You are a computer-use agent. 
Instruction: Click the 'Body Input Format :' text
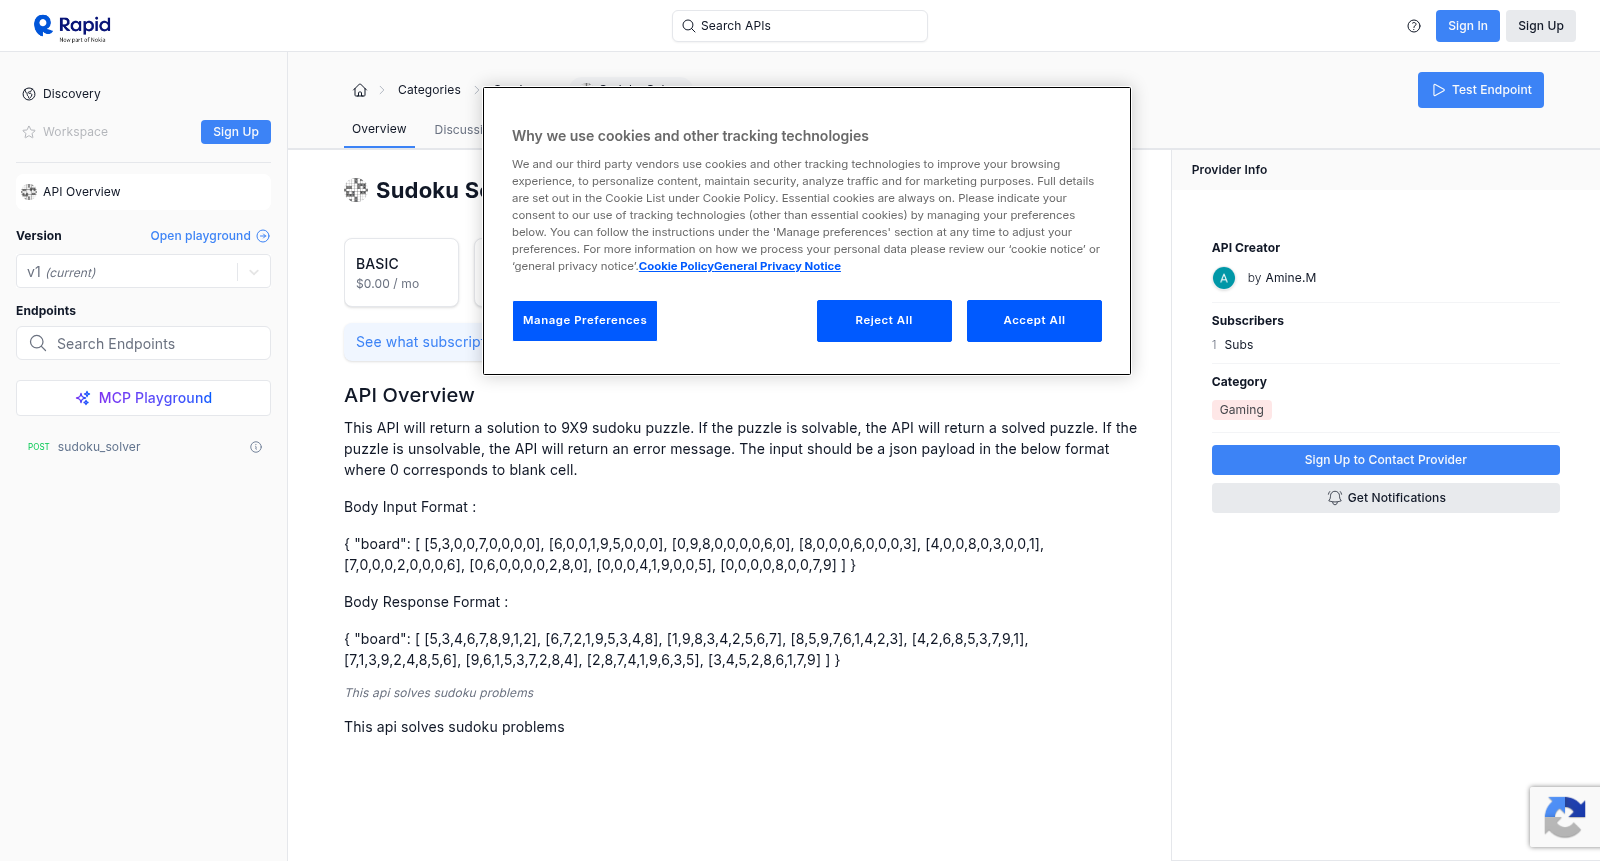[x=410, y=507]
